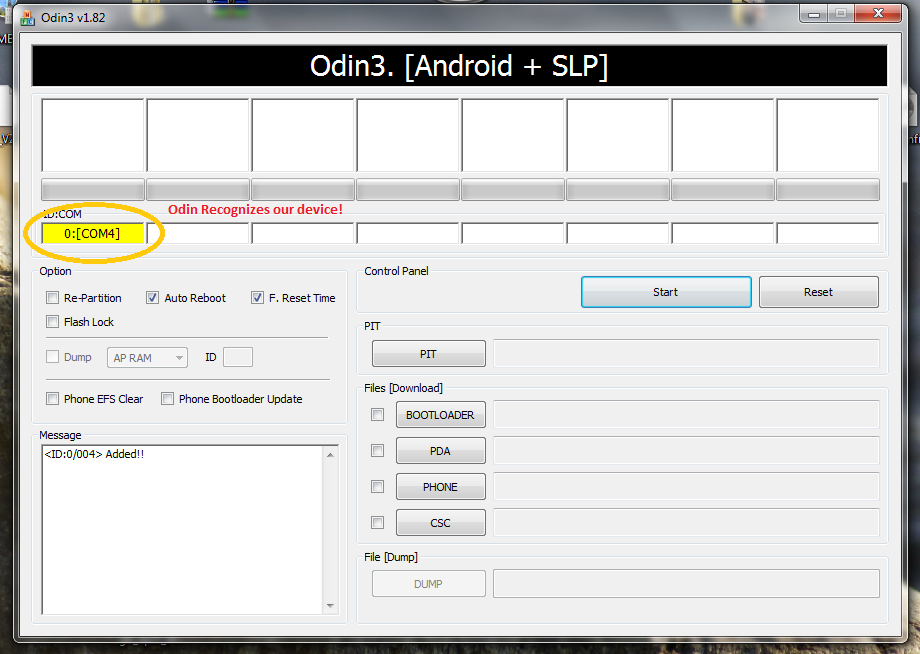The width and height of the screenshot is (920, 654).
Task: Click Message log scrollbar up arrow
Action: [x=330, y=455]
